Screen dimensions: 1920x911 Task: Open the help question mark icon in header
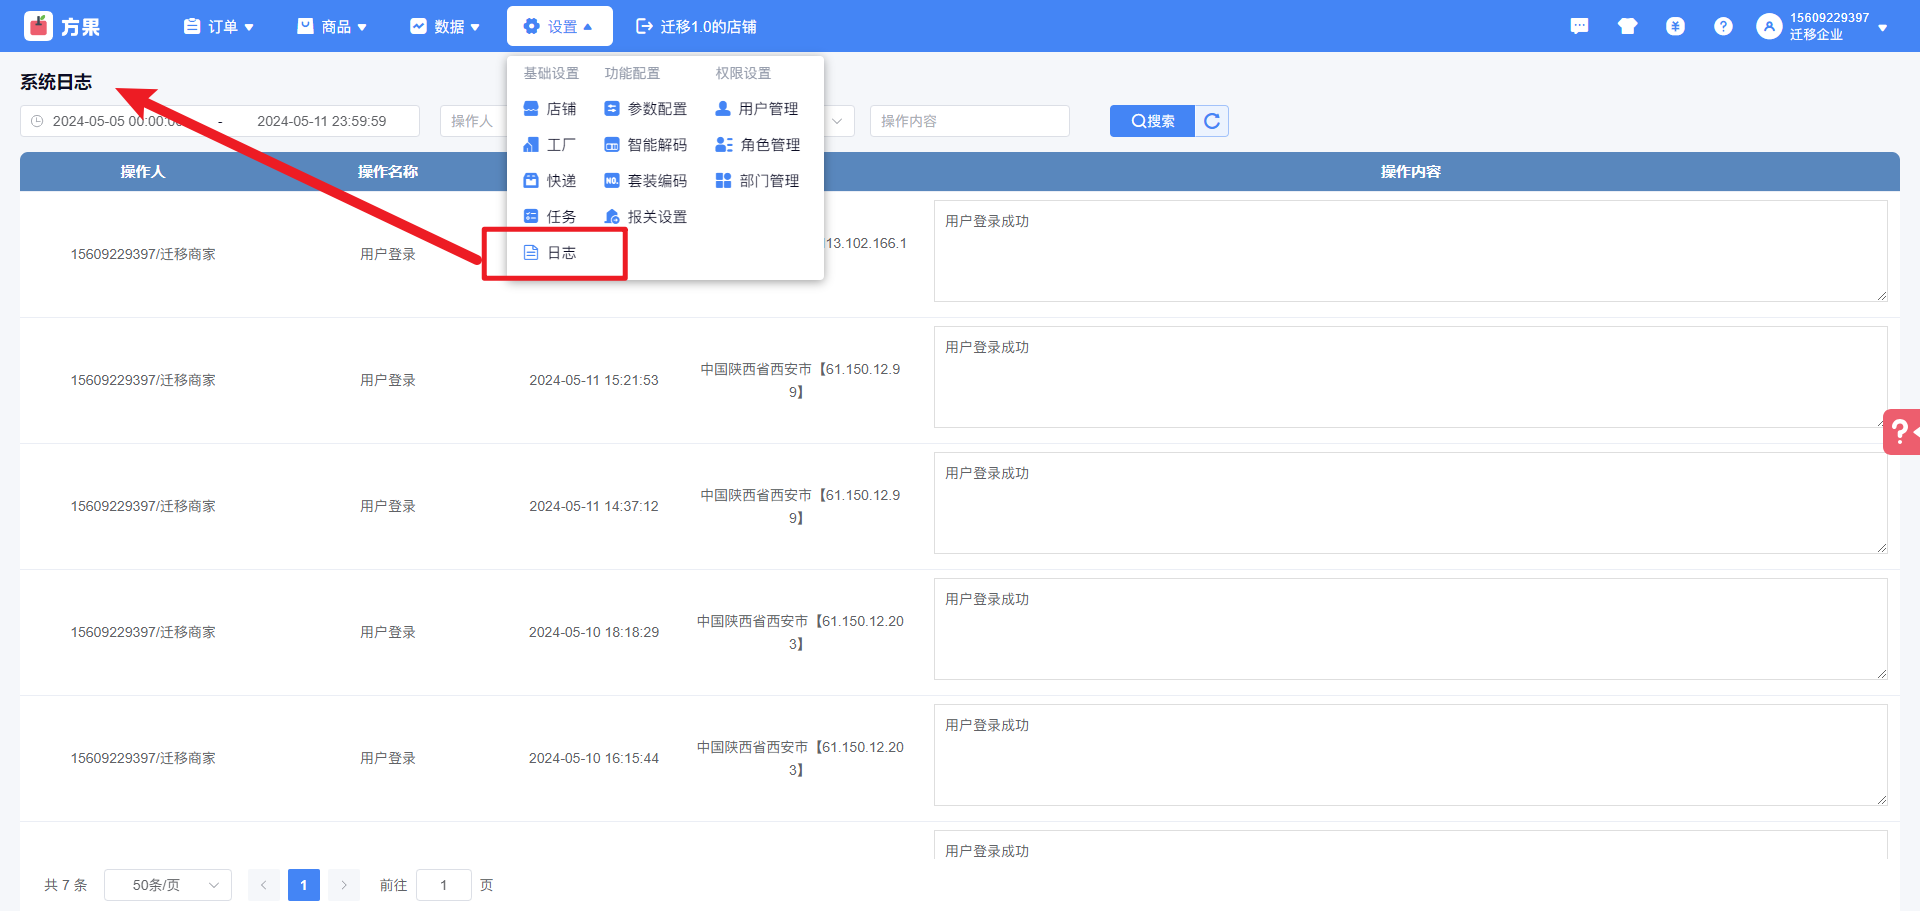click(x=1723, y=27)
